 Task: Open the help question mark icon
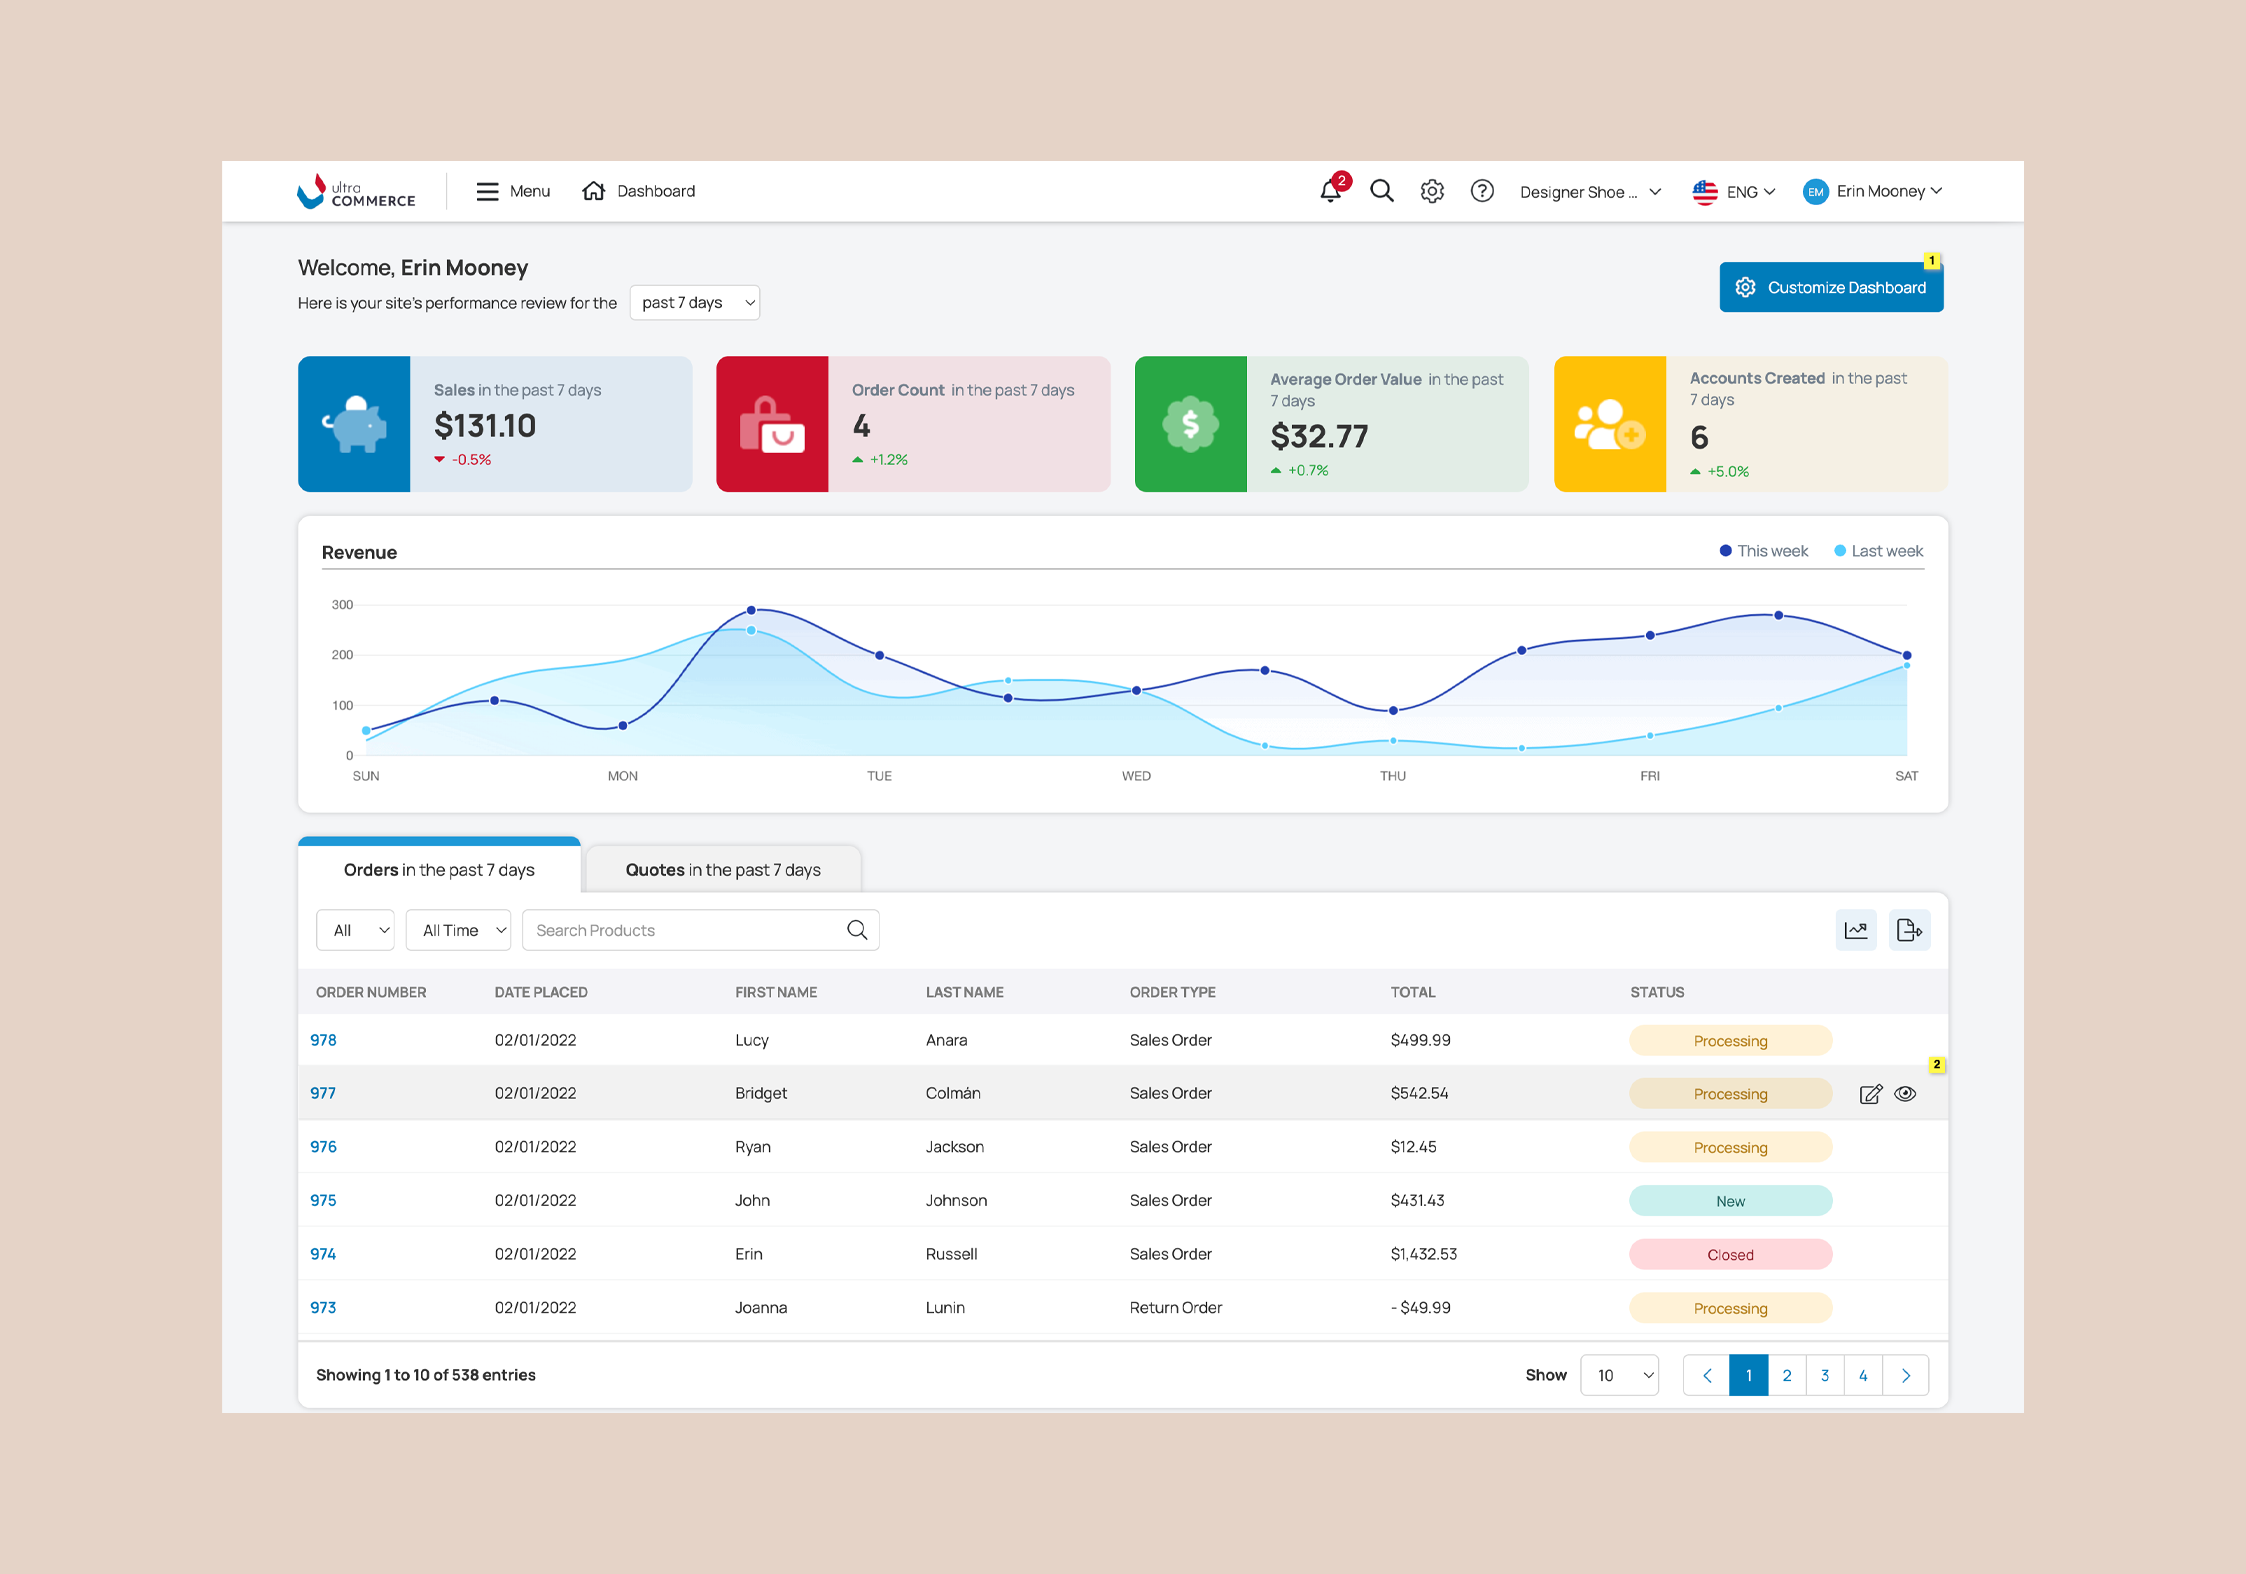click(1482, 191)
